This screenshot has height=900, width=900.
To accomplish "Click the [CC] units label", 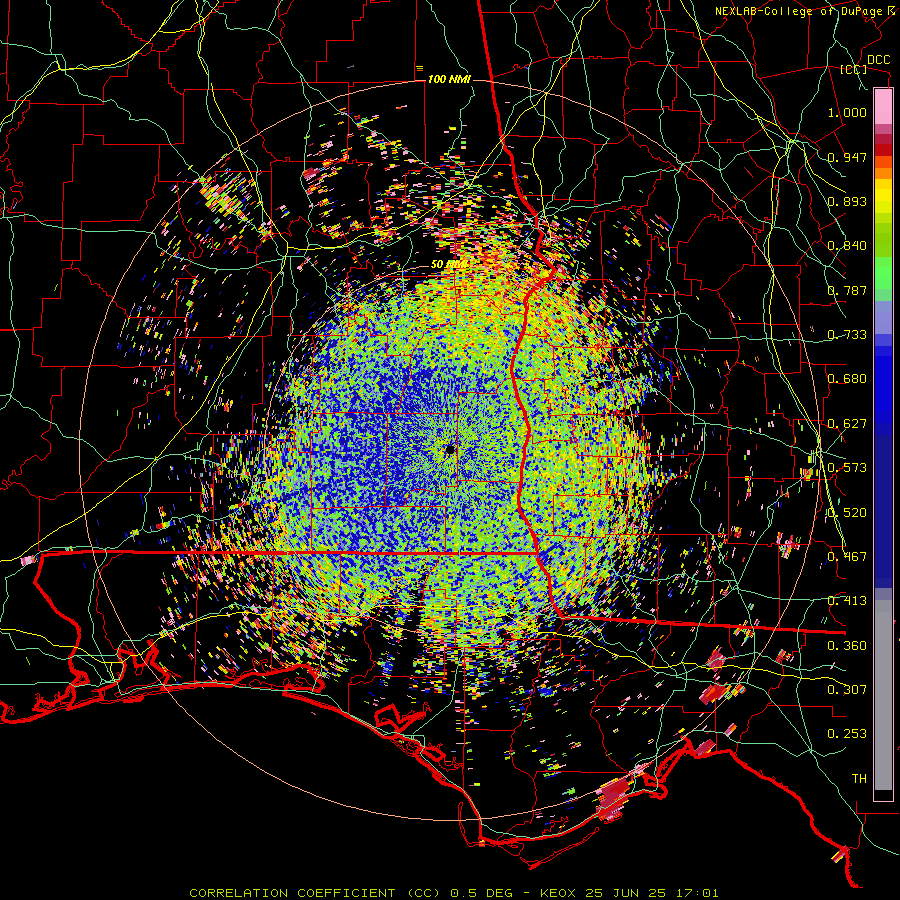I will coord(854,69).
